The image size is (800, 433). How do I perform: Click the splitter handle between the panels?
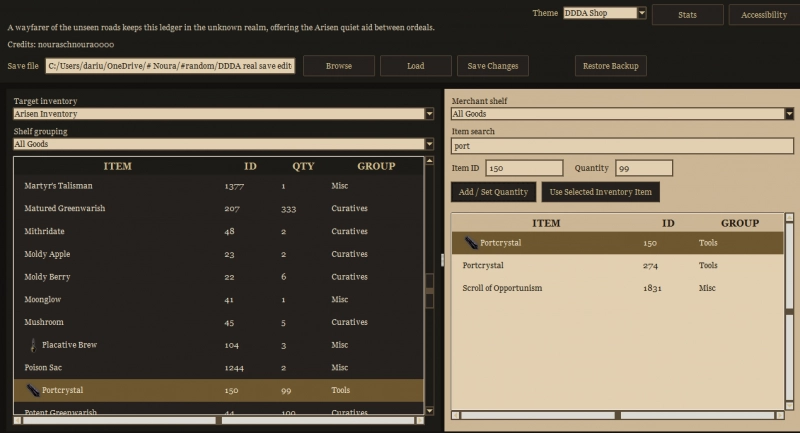442,260
